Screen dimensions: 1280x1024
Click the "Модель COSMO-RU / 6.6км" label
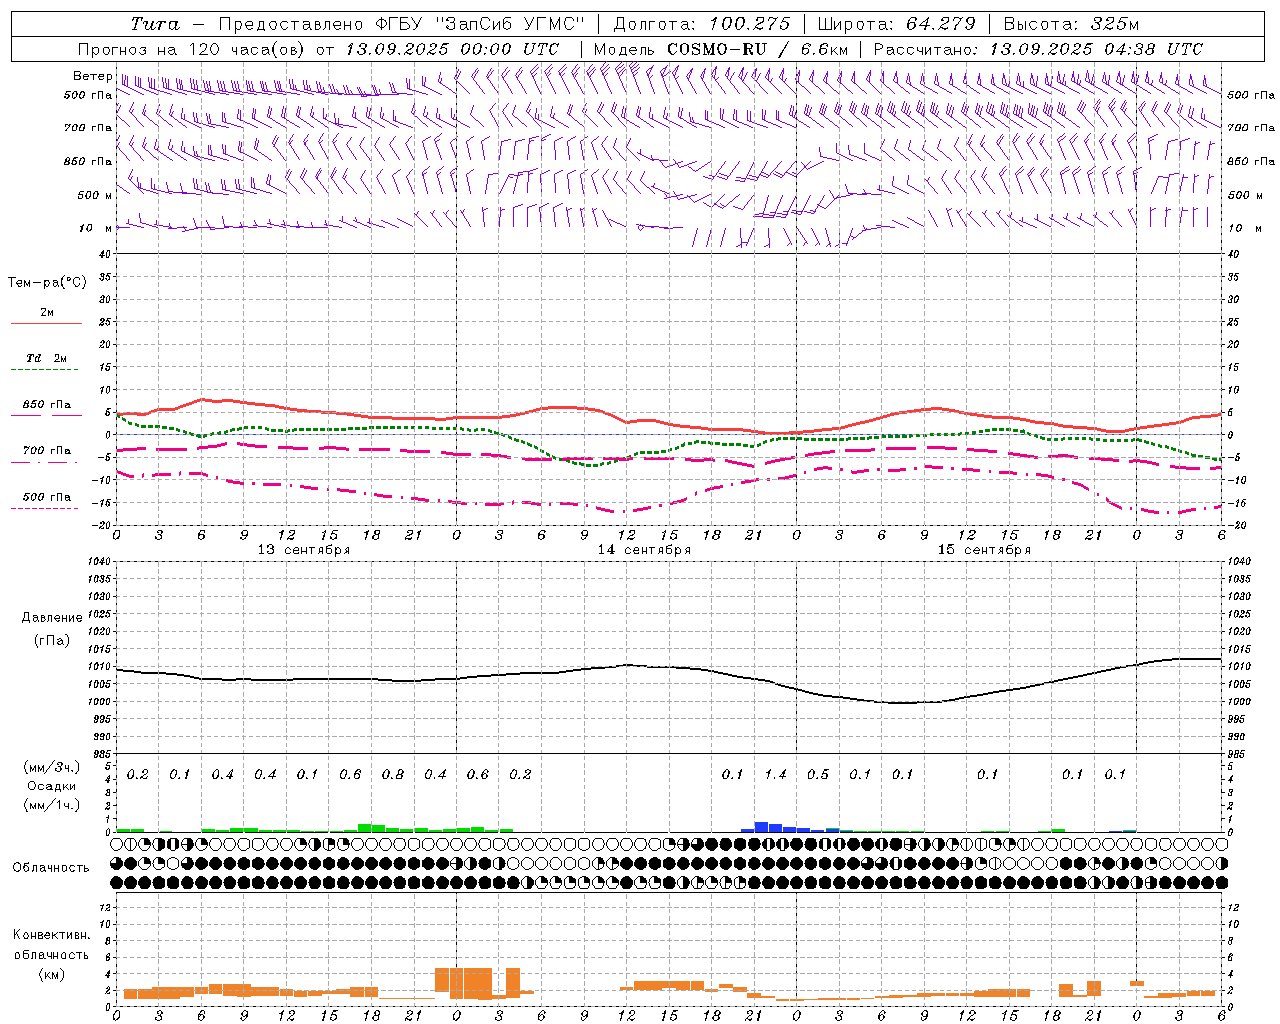[721, 49]
